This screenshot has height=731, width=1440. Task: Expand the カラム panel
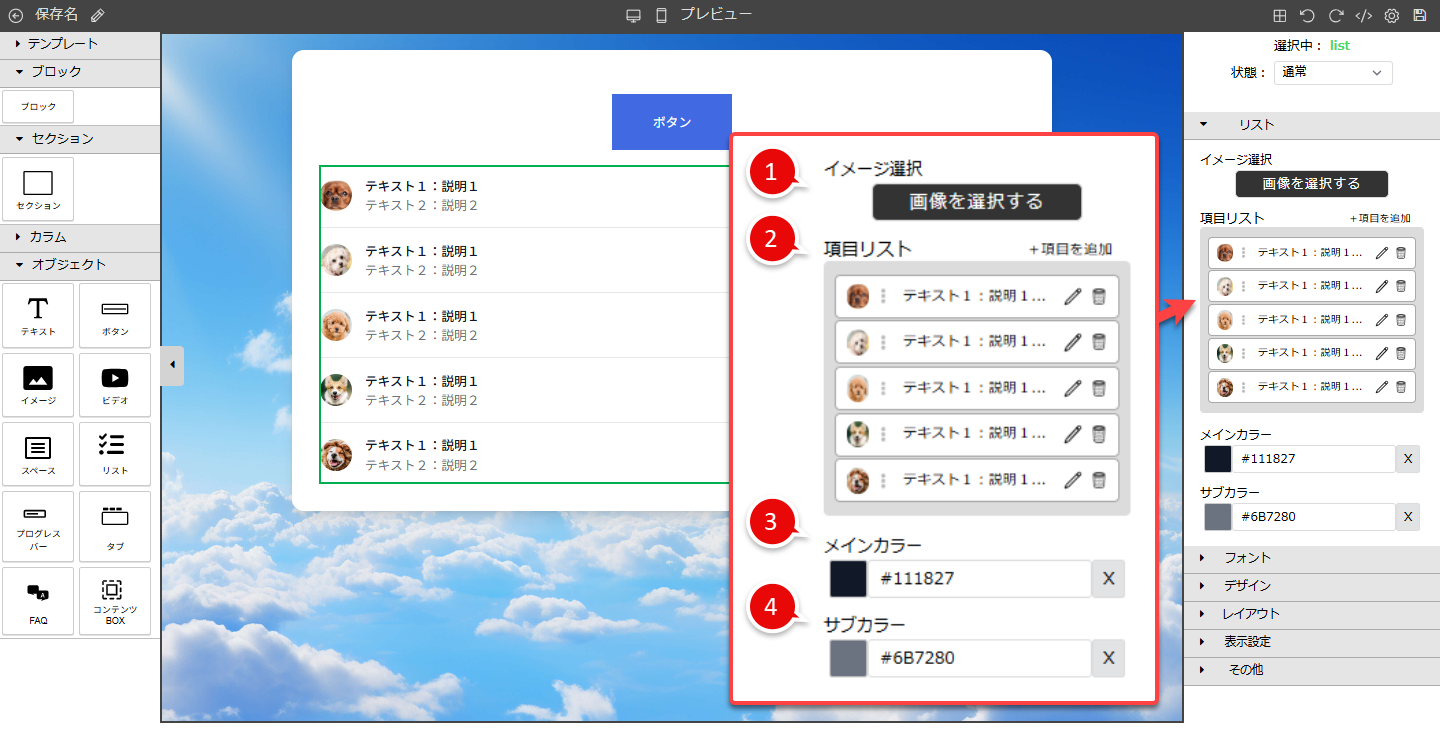point(47,237)
